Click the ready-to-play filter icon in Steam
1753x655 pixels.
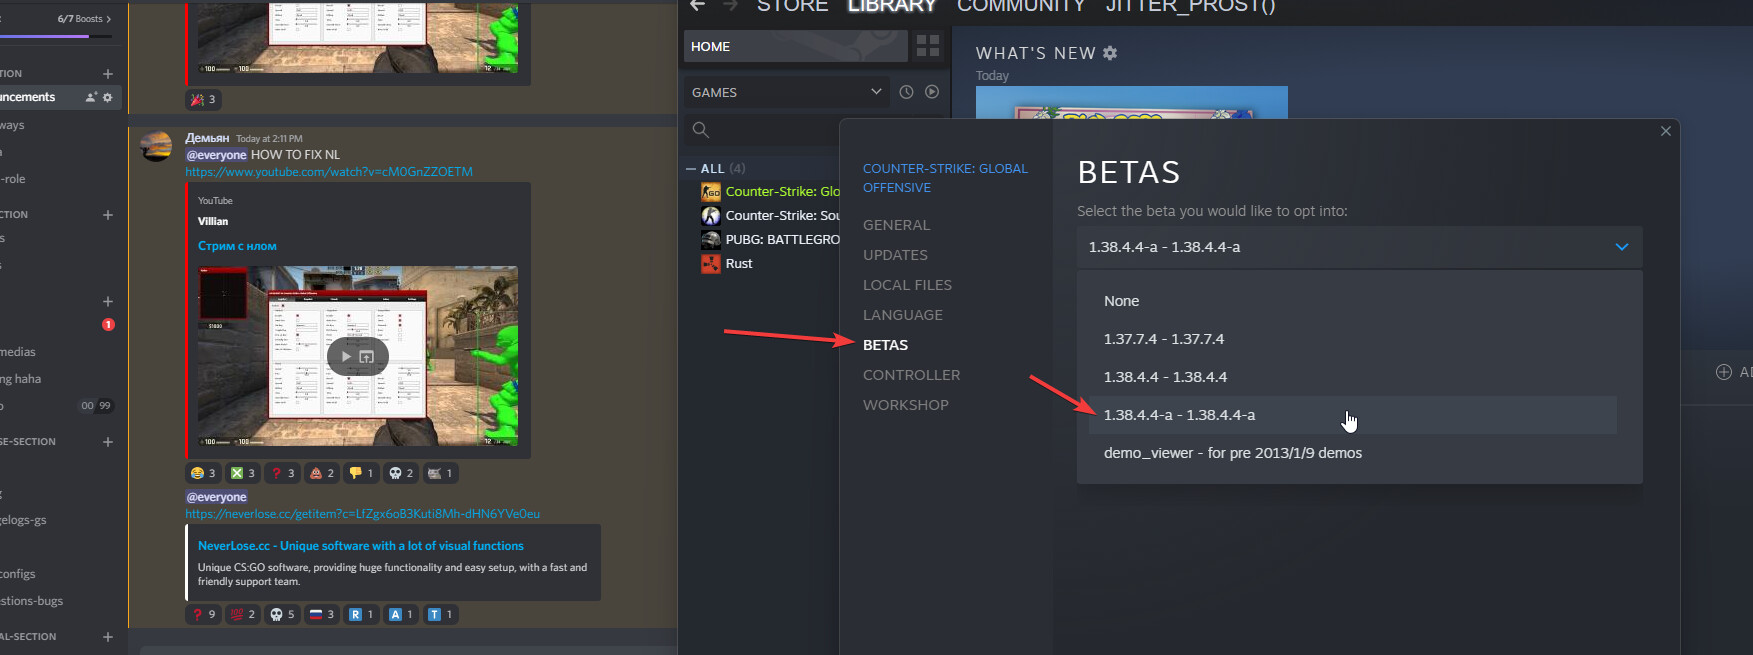(x=932, y=92)
